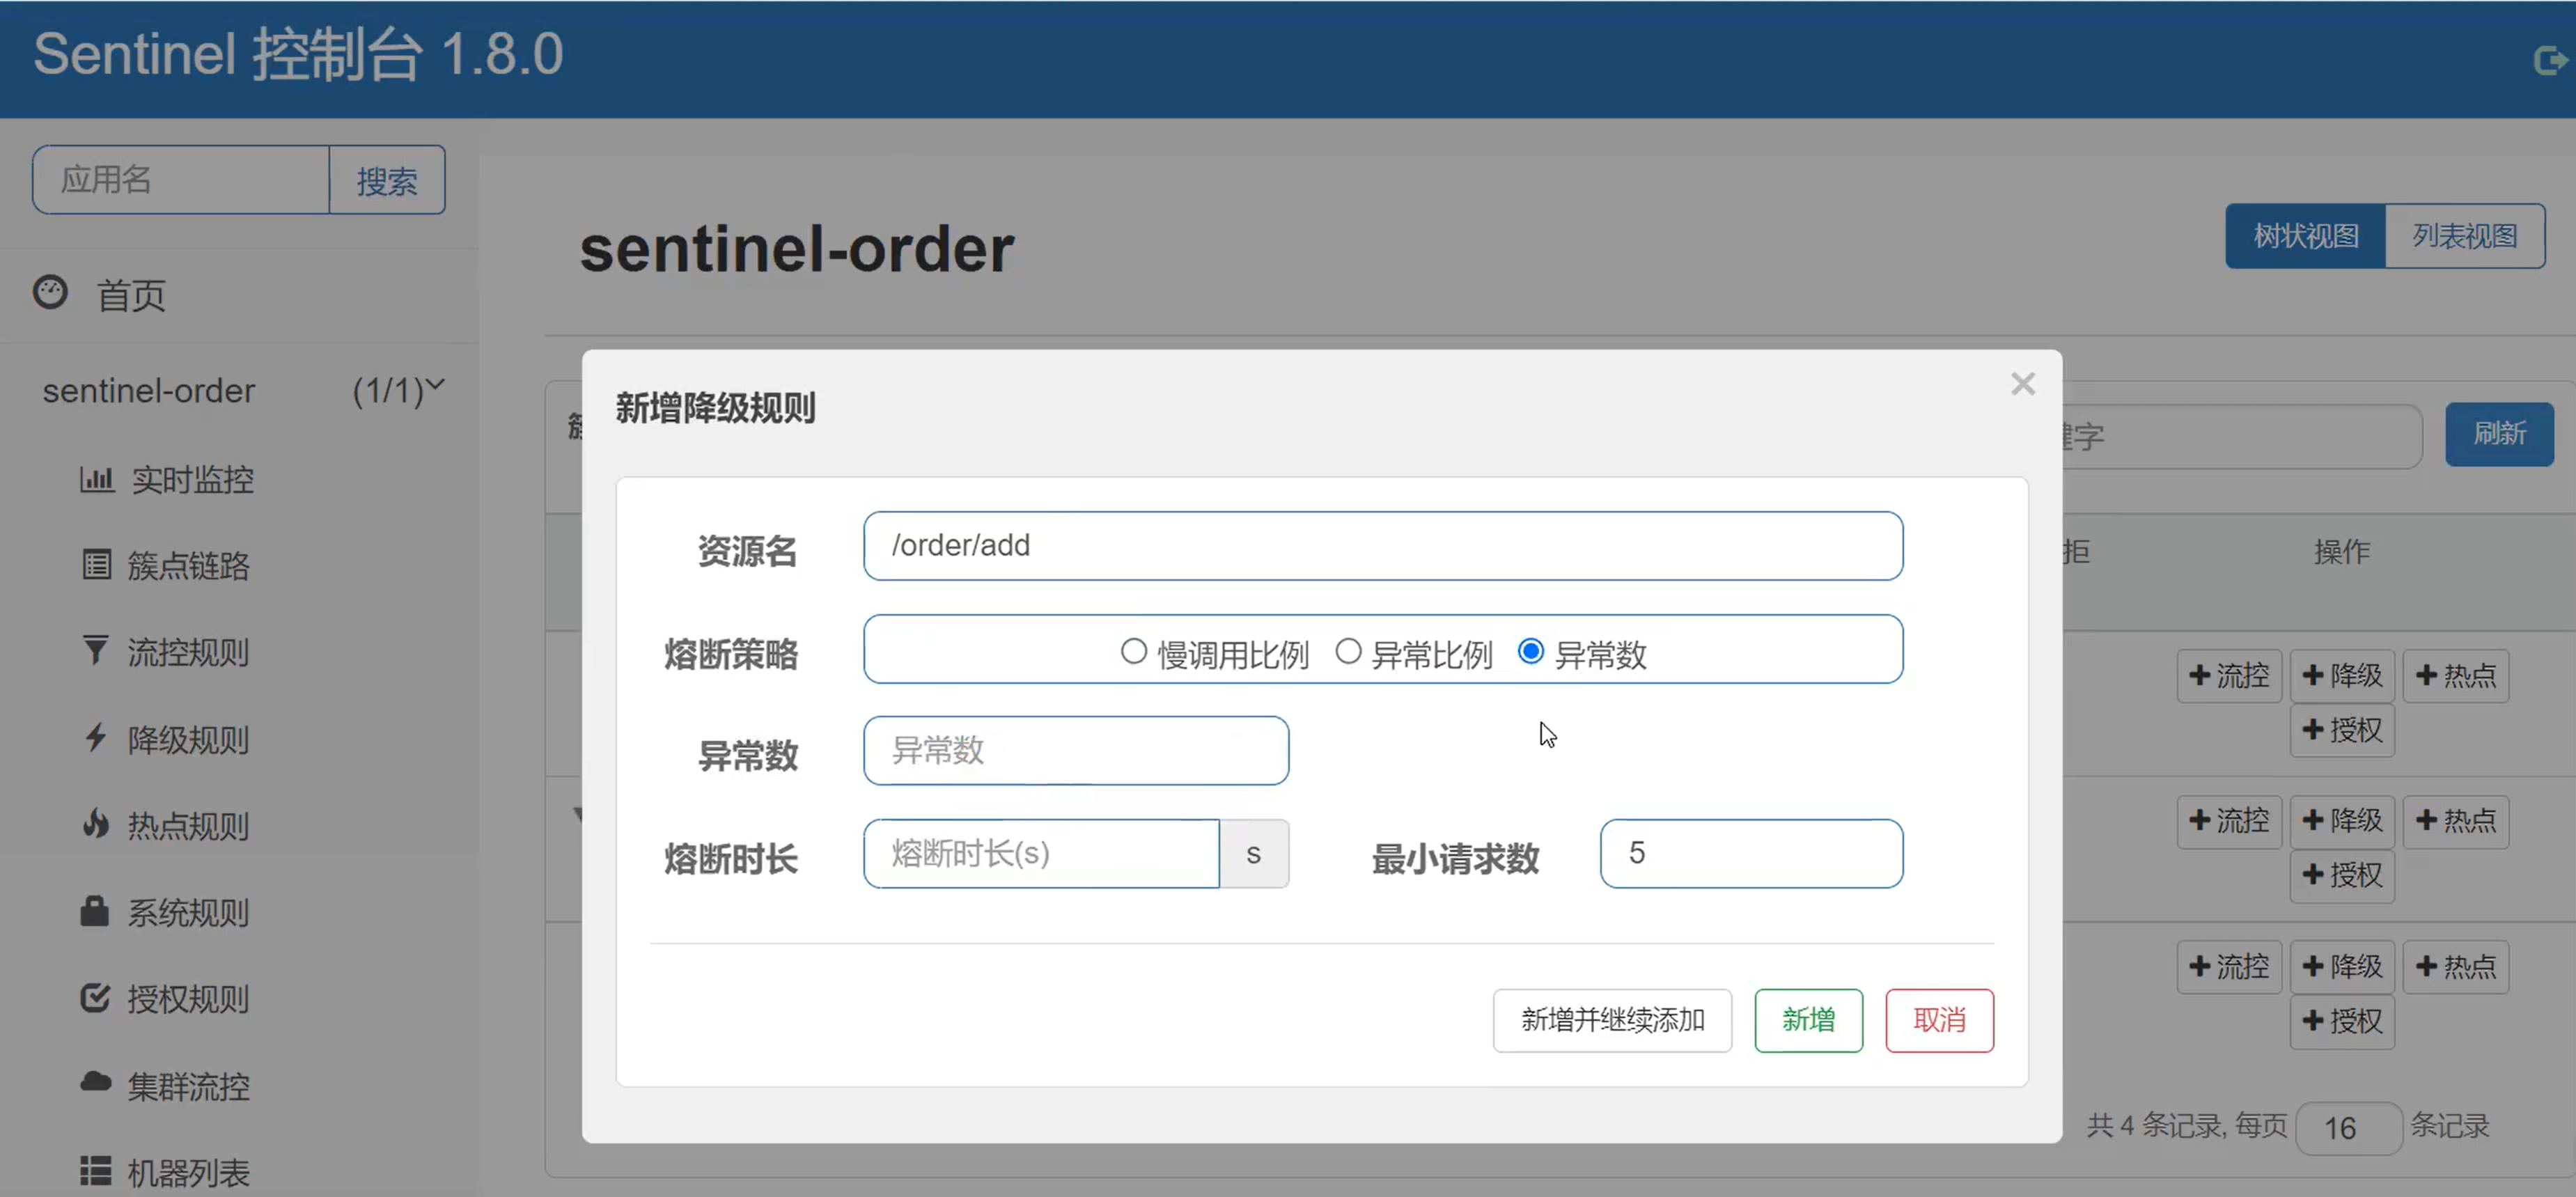Focus the page size field showing 16

coord(2349,1128)
